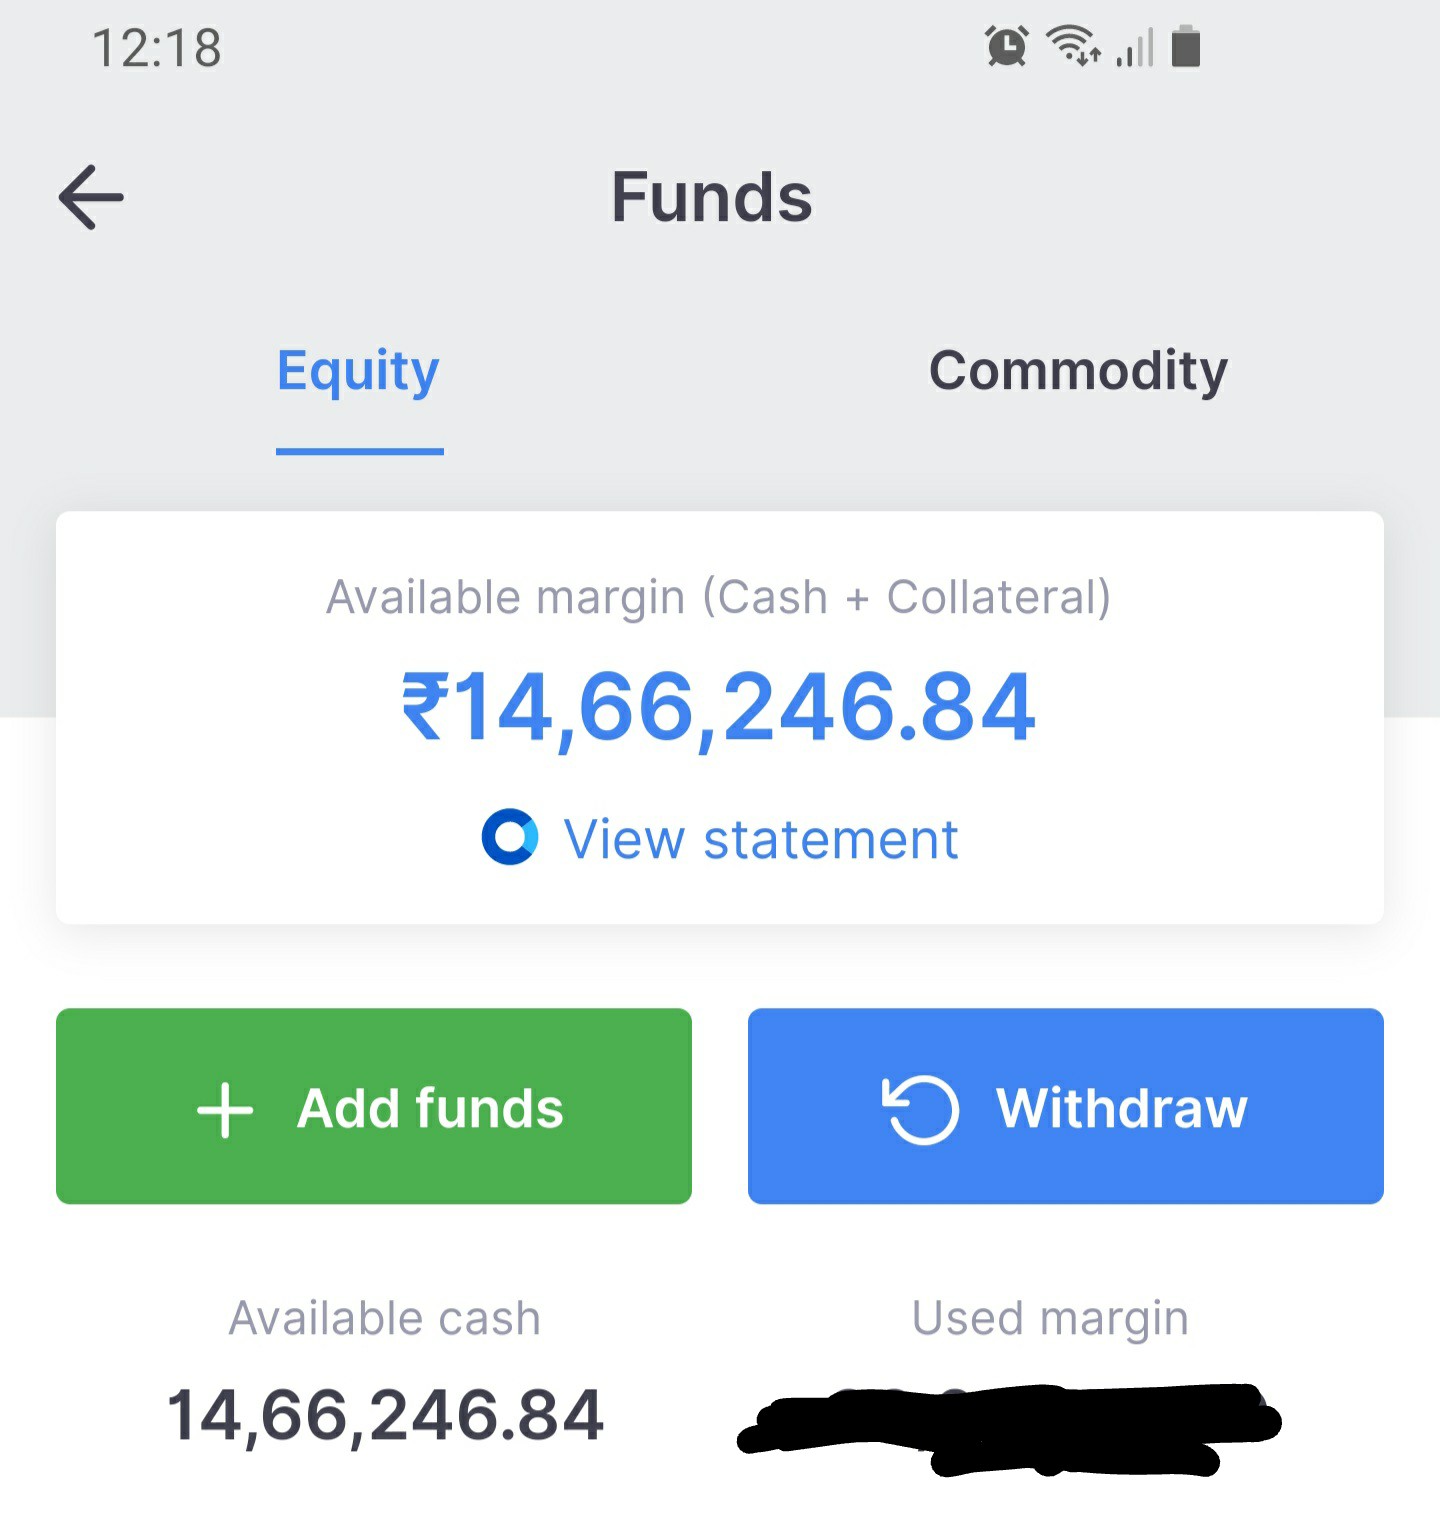Tap the cellular signal bars icon
Viewport: 1440px width, 1537px height.
pyautogui.click(x=1135, y=47)
